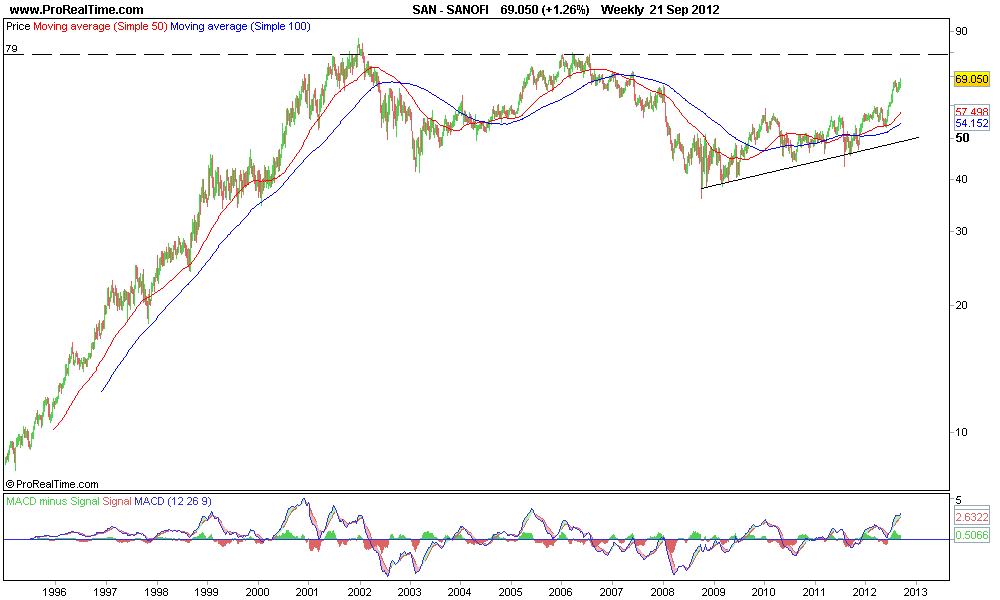Click the 2011 year label
Viewport: 1000px width, 600px height.
point(814,592)
